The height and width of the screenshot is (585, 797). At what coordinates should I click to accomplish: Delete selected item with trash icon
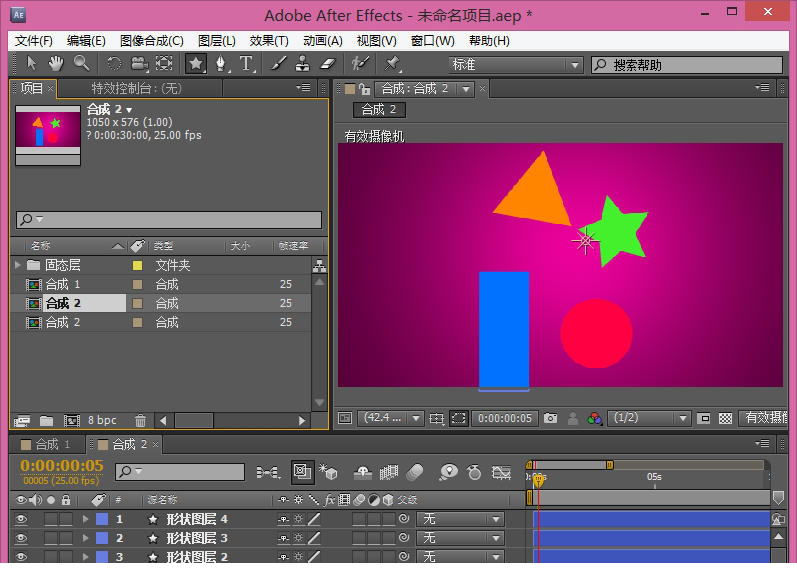(x=140, y=421)
